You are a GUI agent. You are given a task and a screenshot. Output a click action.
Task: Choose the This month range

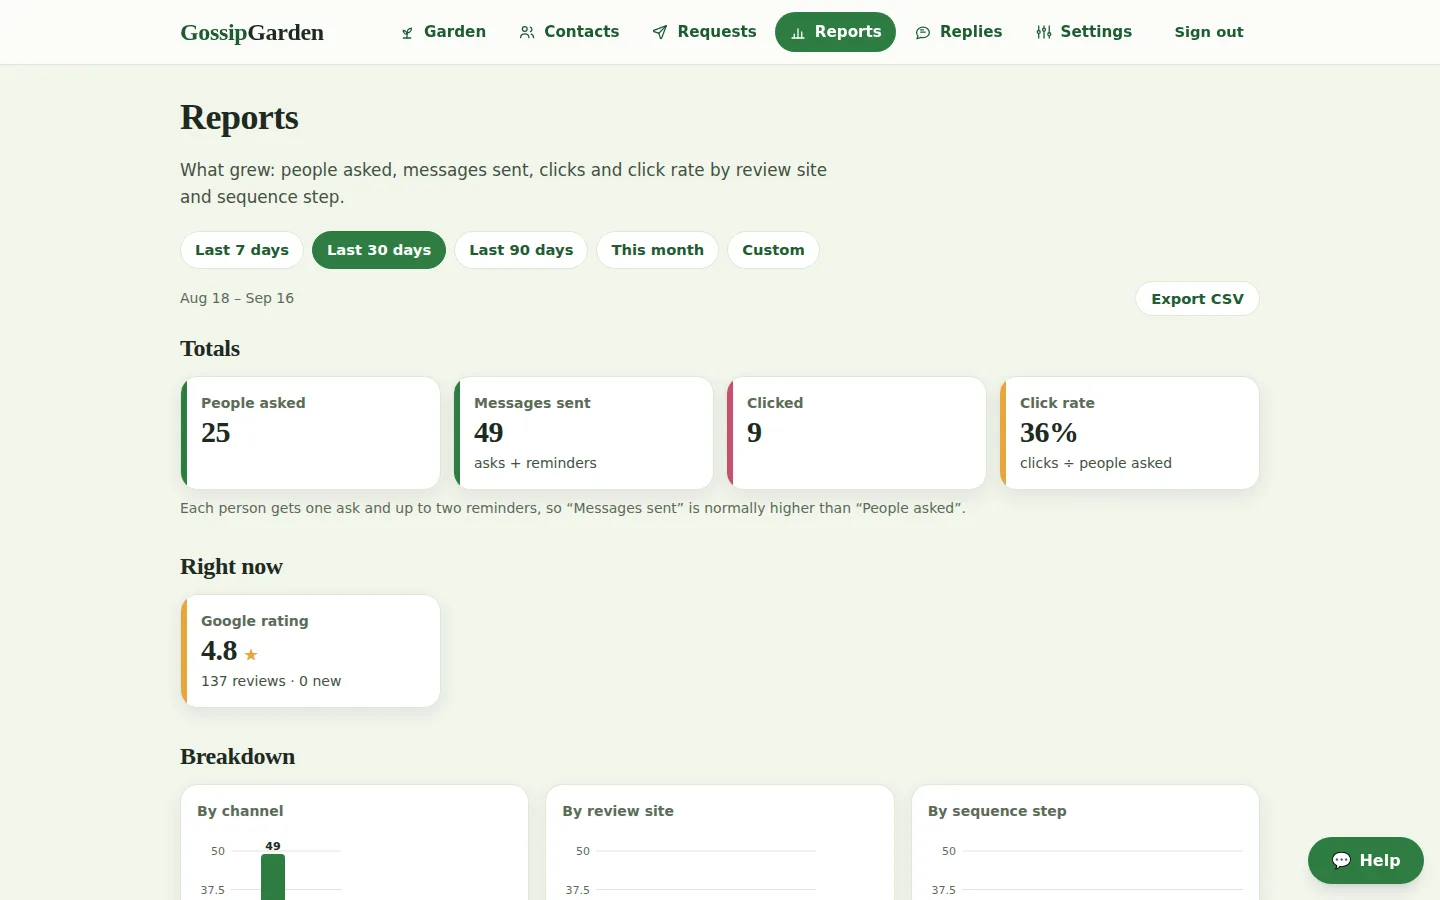tap(658, 250)
